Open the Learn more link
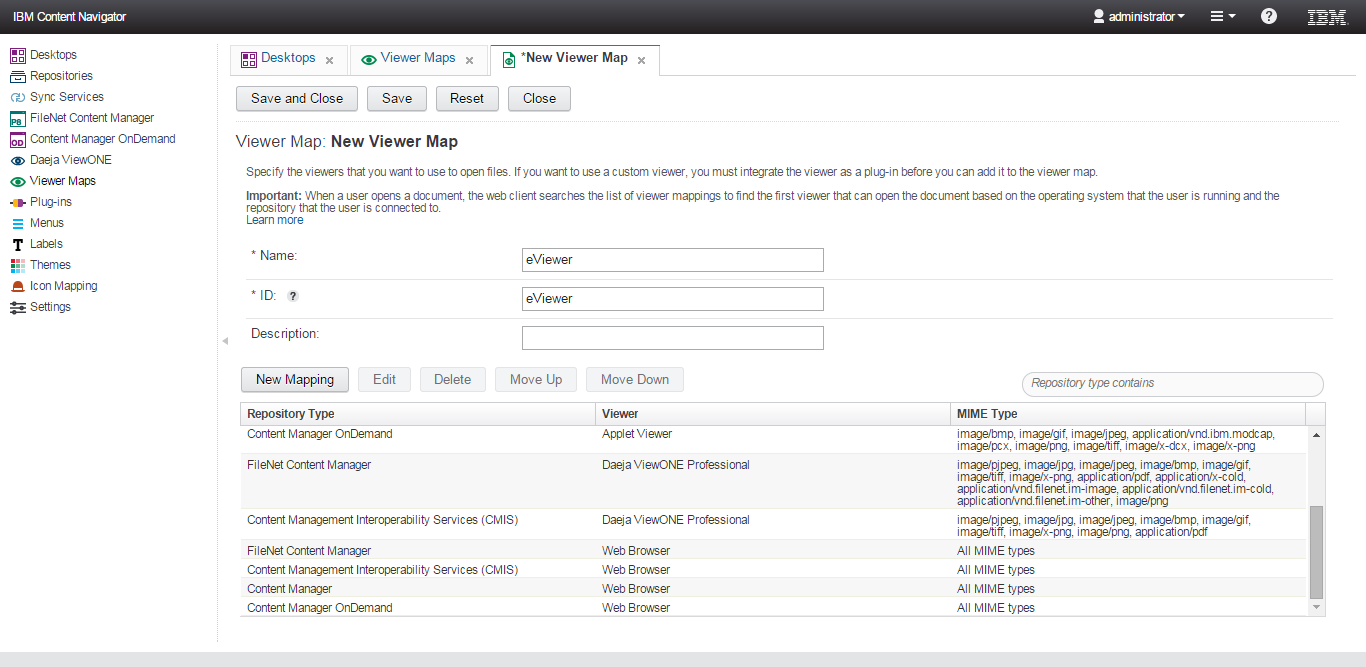Screen dimensions: 1366x667 click(274, 220)
